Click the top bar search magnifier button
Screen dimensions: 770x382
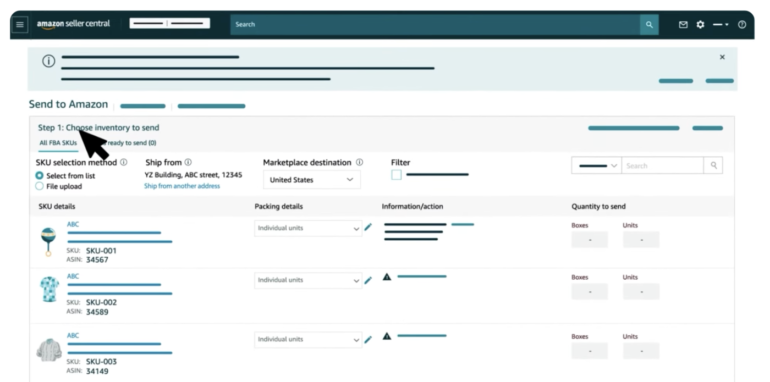click(649, 25)
